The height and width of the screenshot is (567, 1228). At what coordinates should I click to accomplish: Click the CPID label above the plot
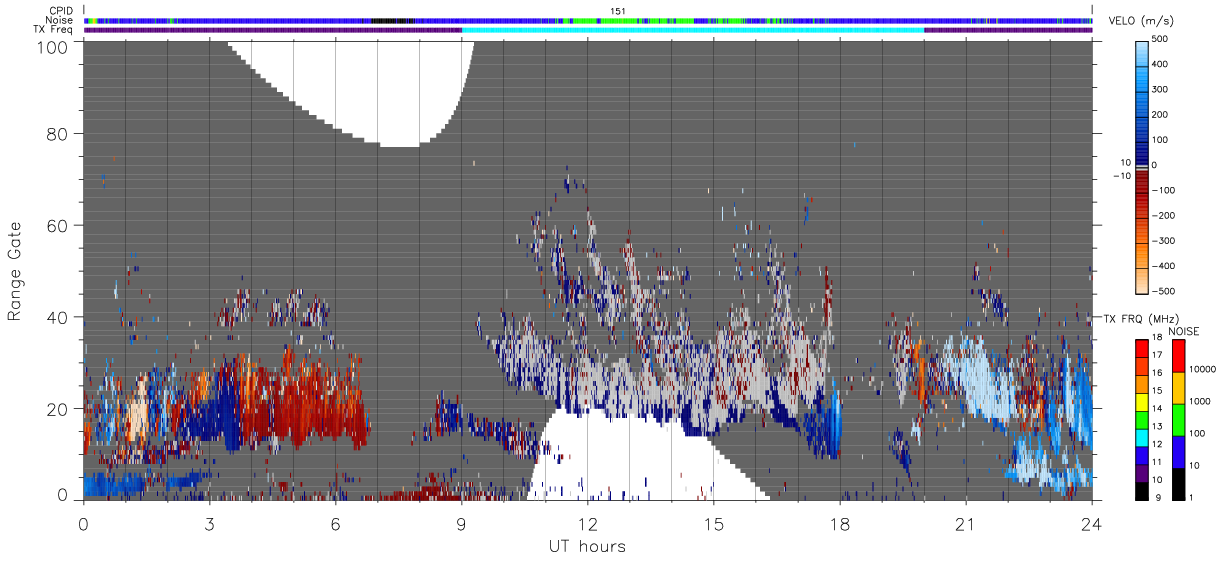tap(60, 11)
